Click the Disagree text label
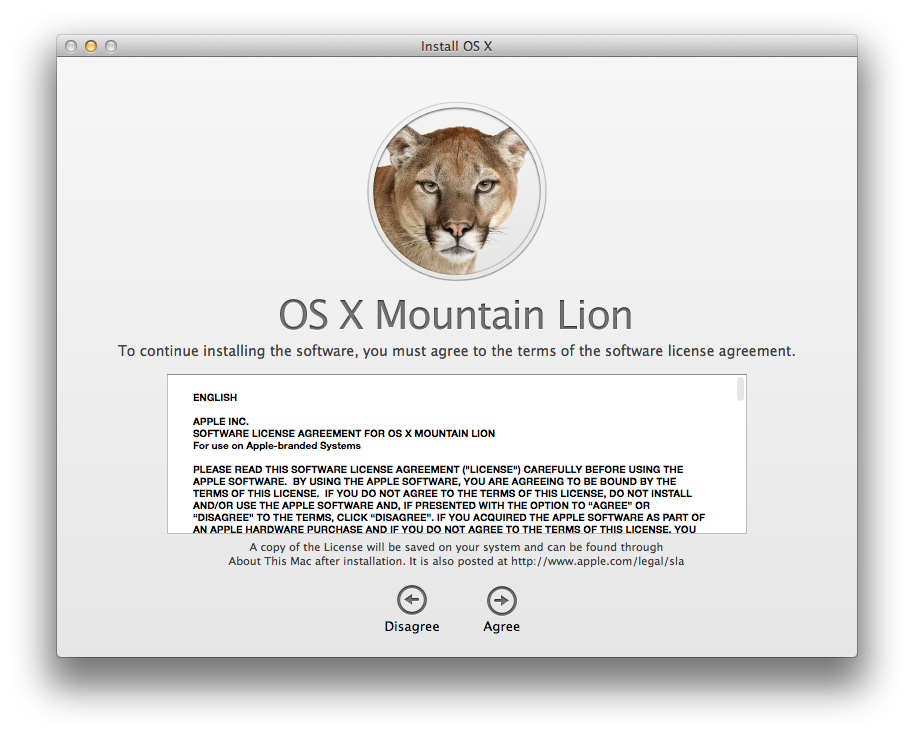This screenshot has width=914, height=736. (412, 626)
